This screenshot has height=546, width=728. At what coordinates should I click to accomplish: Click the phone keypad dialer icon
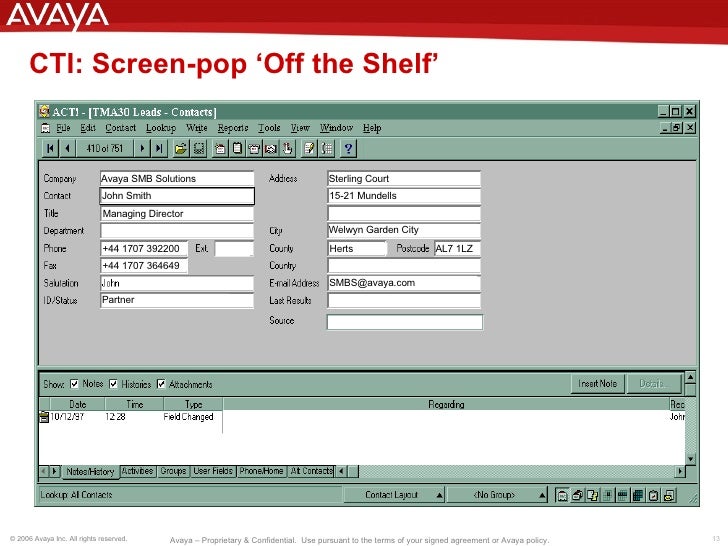coord(327,149)
